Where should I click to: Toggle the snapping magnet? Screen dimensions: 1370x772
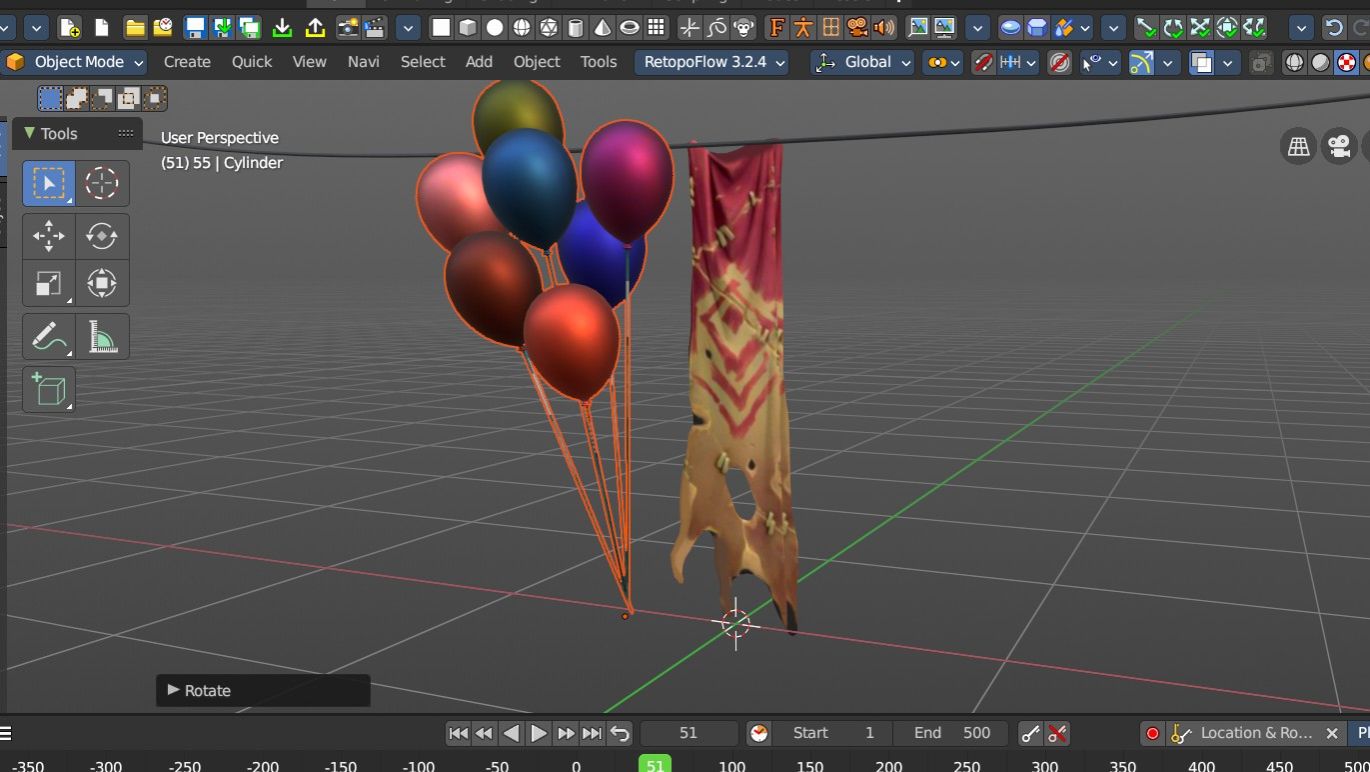coord(984,62)
